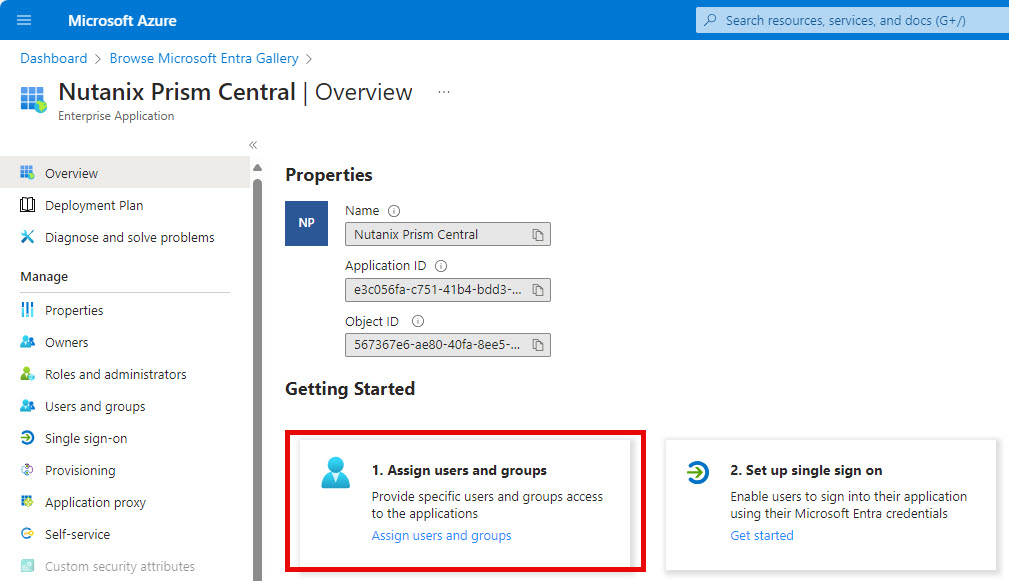Click the '1. Assign users and groups' heading
This screenshot has width=1009, height=581.
tap(459, 470)
